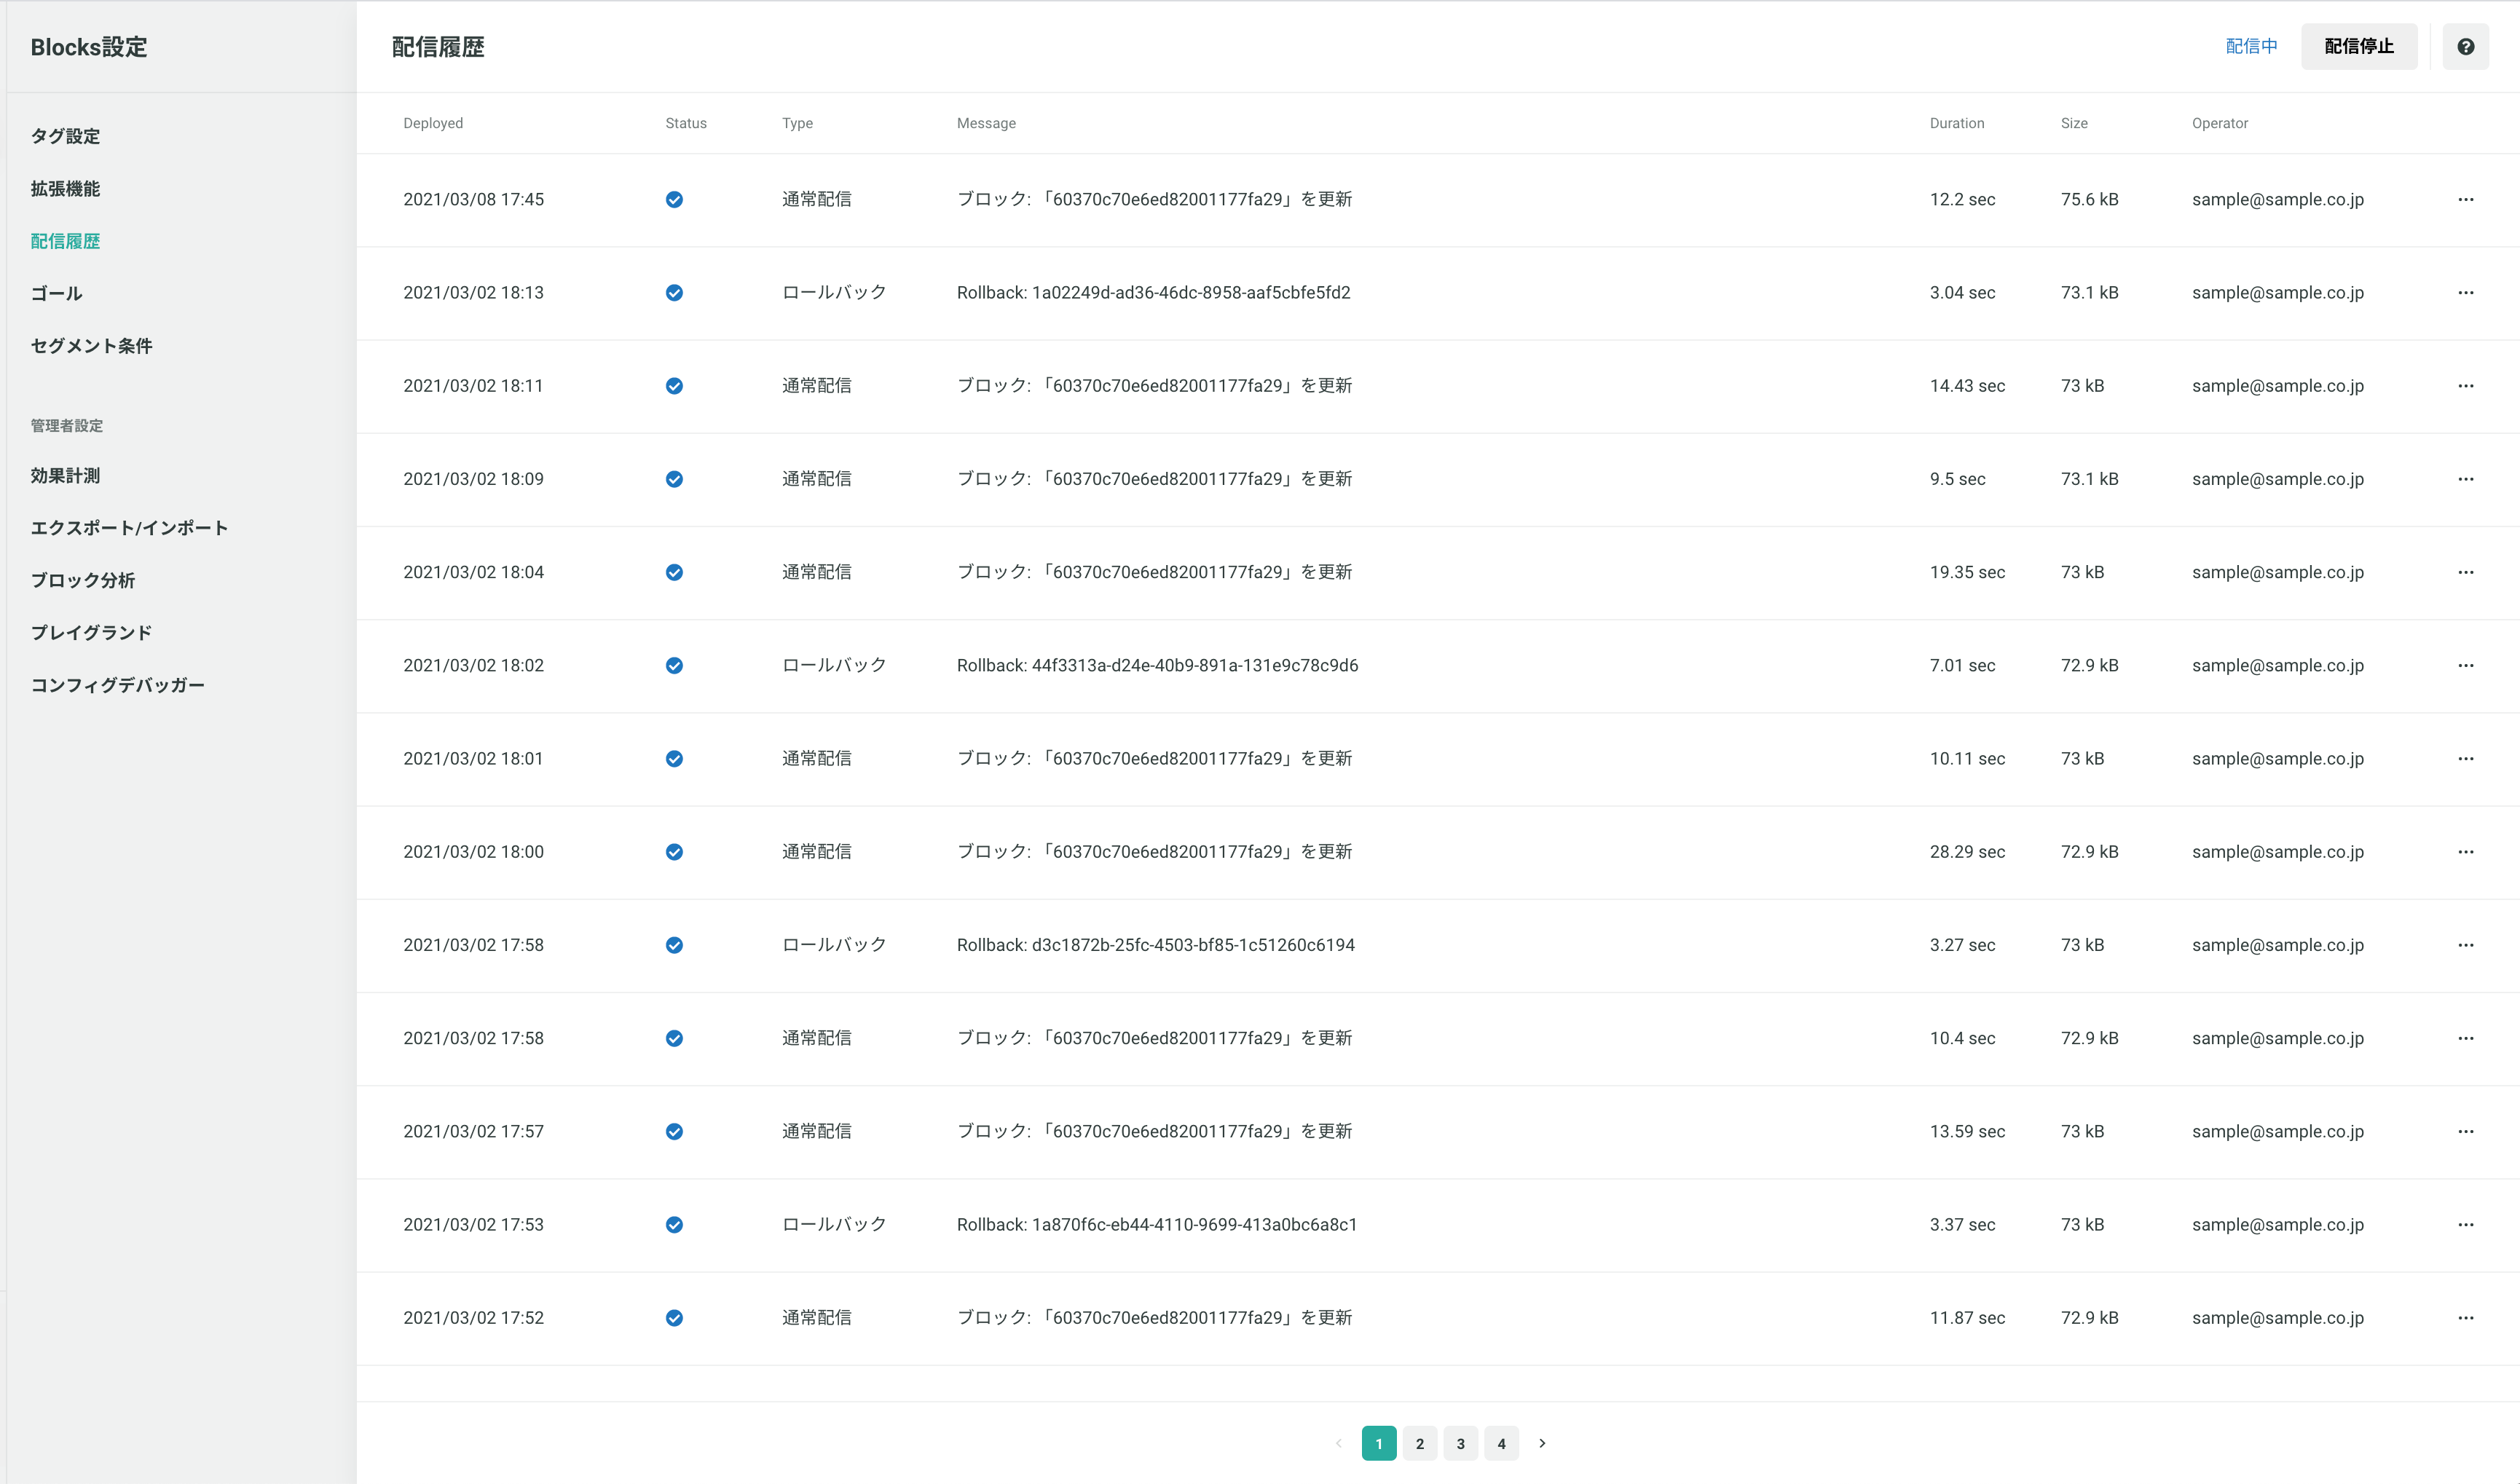
Task: Open ellipsis menu for the 17:52 deployment
Action: pyautogui.click(x=2465, y=1318)
